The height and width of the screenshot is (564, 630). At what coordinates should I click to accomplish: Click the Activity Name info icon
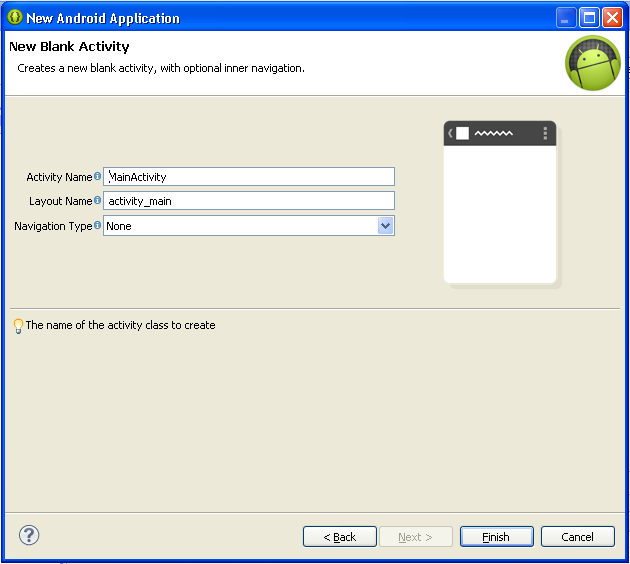[97, 176]
